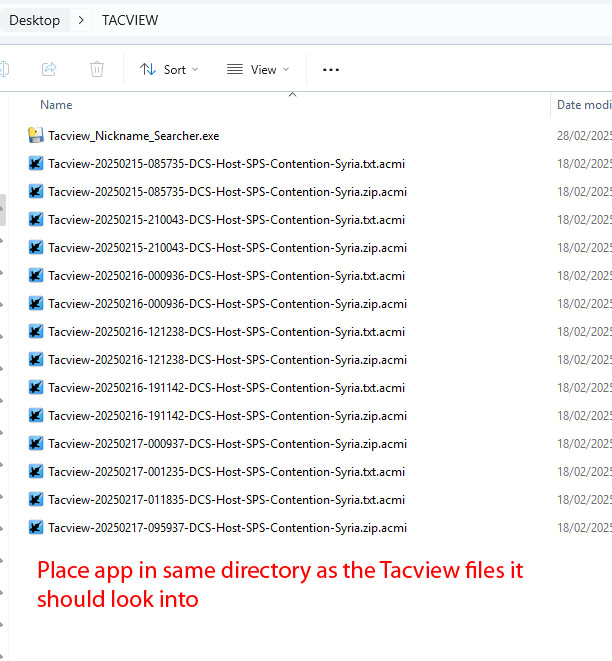The height and width of the screenshot is (661, 612).
Task: Click the TACVIEW breadcrumb in the address bar
Action: point(130,20)
